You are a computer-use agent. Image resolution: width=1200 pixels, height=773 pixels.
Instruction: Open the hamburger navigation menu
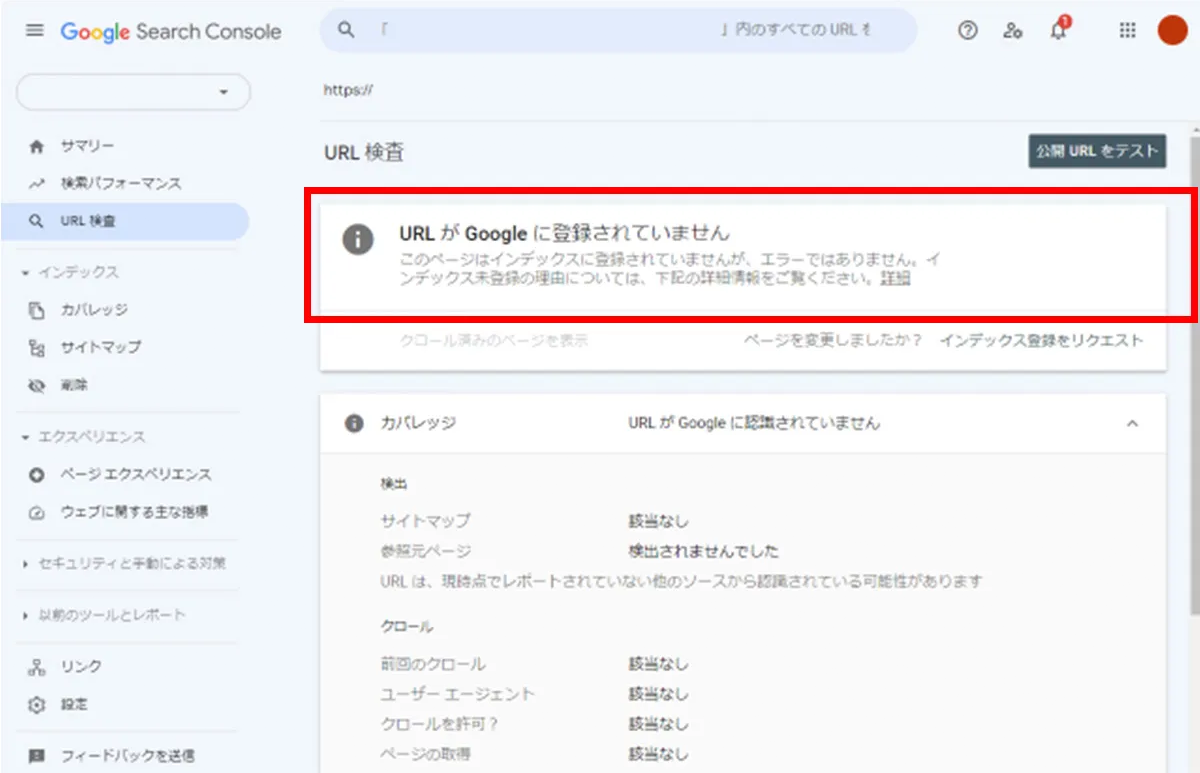tap(35, 31)
